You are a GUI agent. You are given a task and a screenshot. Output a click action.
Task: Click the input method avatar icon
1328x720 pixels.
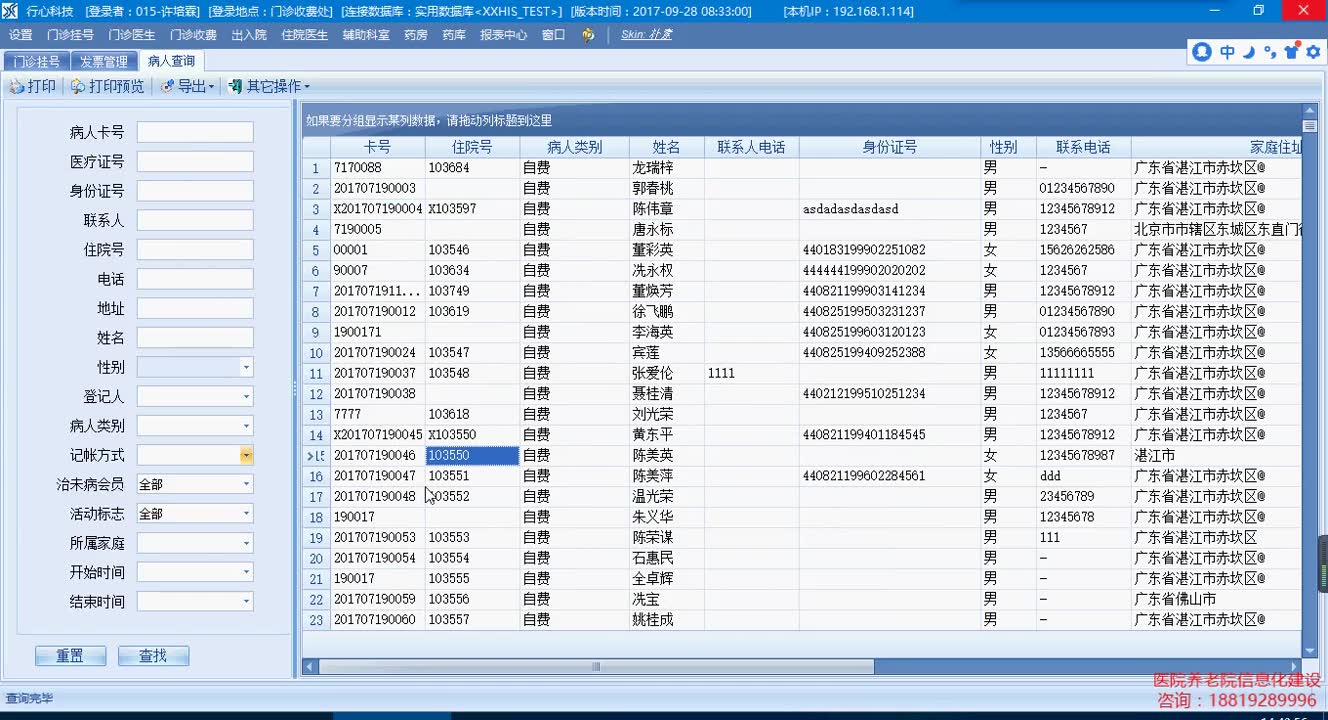coord(1202,52)
